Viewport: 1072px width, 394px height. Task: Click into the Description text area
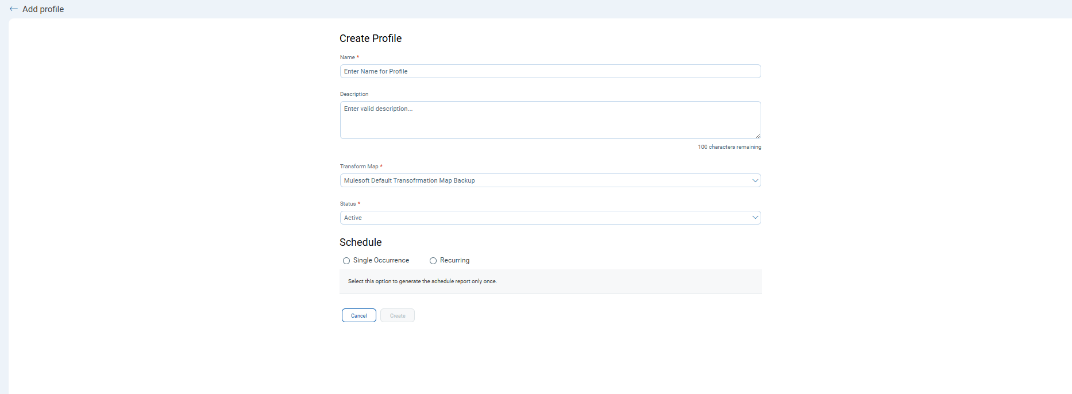550,120
